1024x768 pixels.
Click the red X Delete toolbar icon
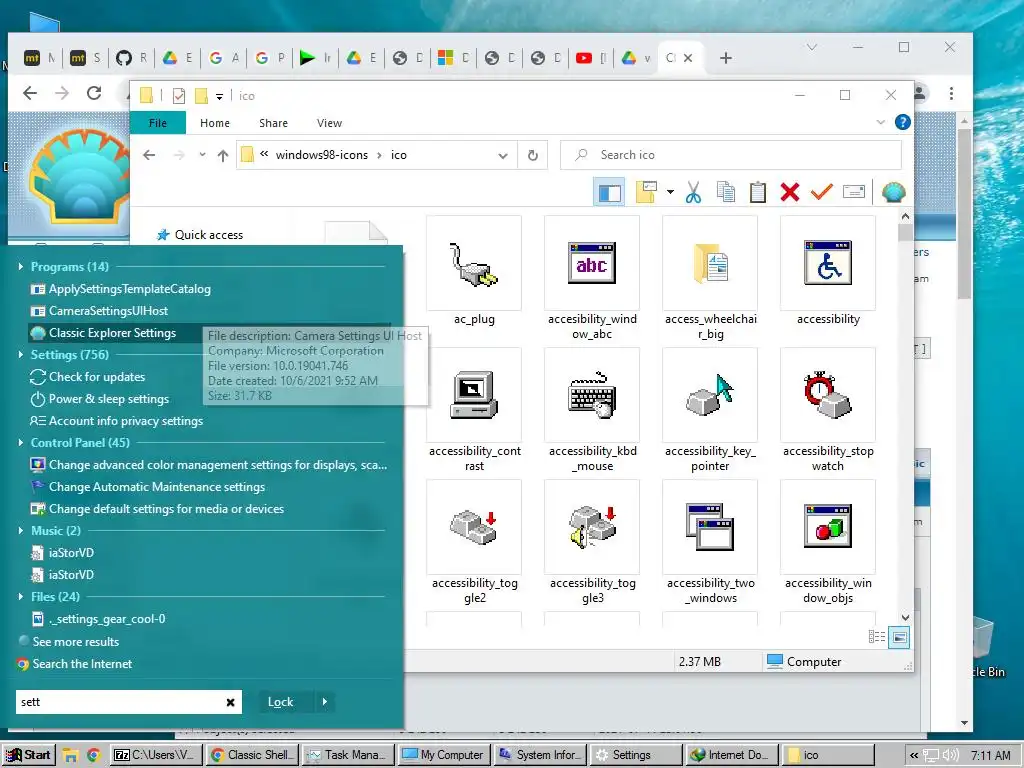(x=790, y=192)
